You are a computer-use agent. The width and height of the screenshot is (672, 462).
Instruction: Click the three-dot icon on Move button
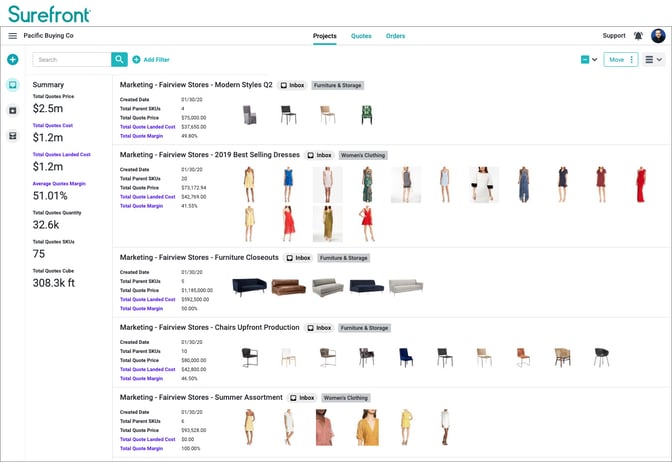pos(631,60)
